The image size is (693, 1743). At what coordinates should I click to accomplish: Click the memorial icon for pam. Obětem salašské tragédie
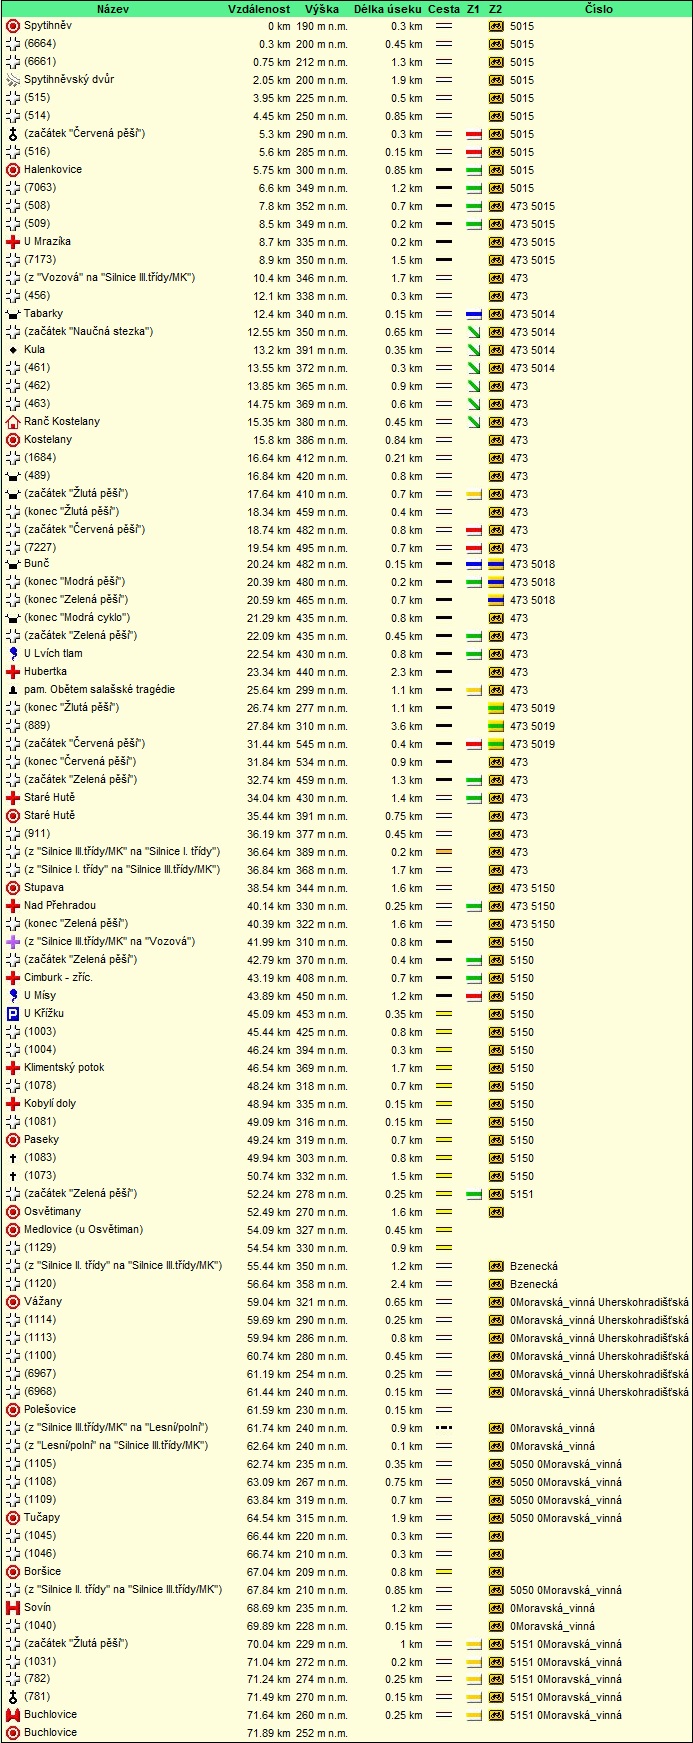13,690
